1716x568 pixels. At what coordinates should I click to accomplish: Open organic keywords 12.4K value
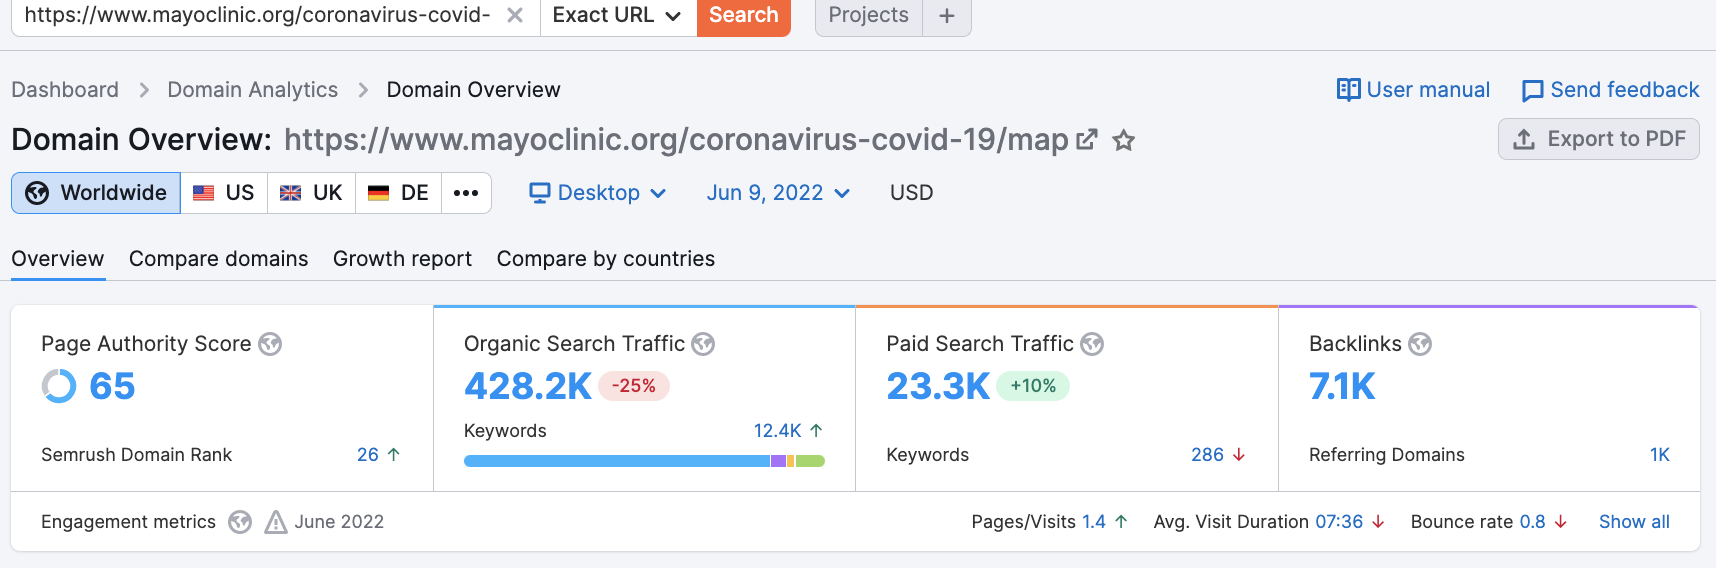[x=778, y=431]
